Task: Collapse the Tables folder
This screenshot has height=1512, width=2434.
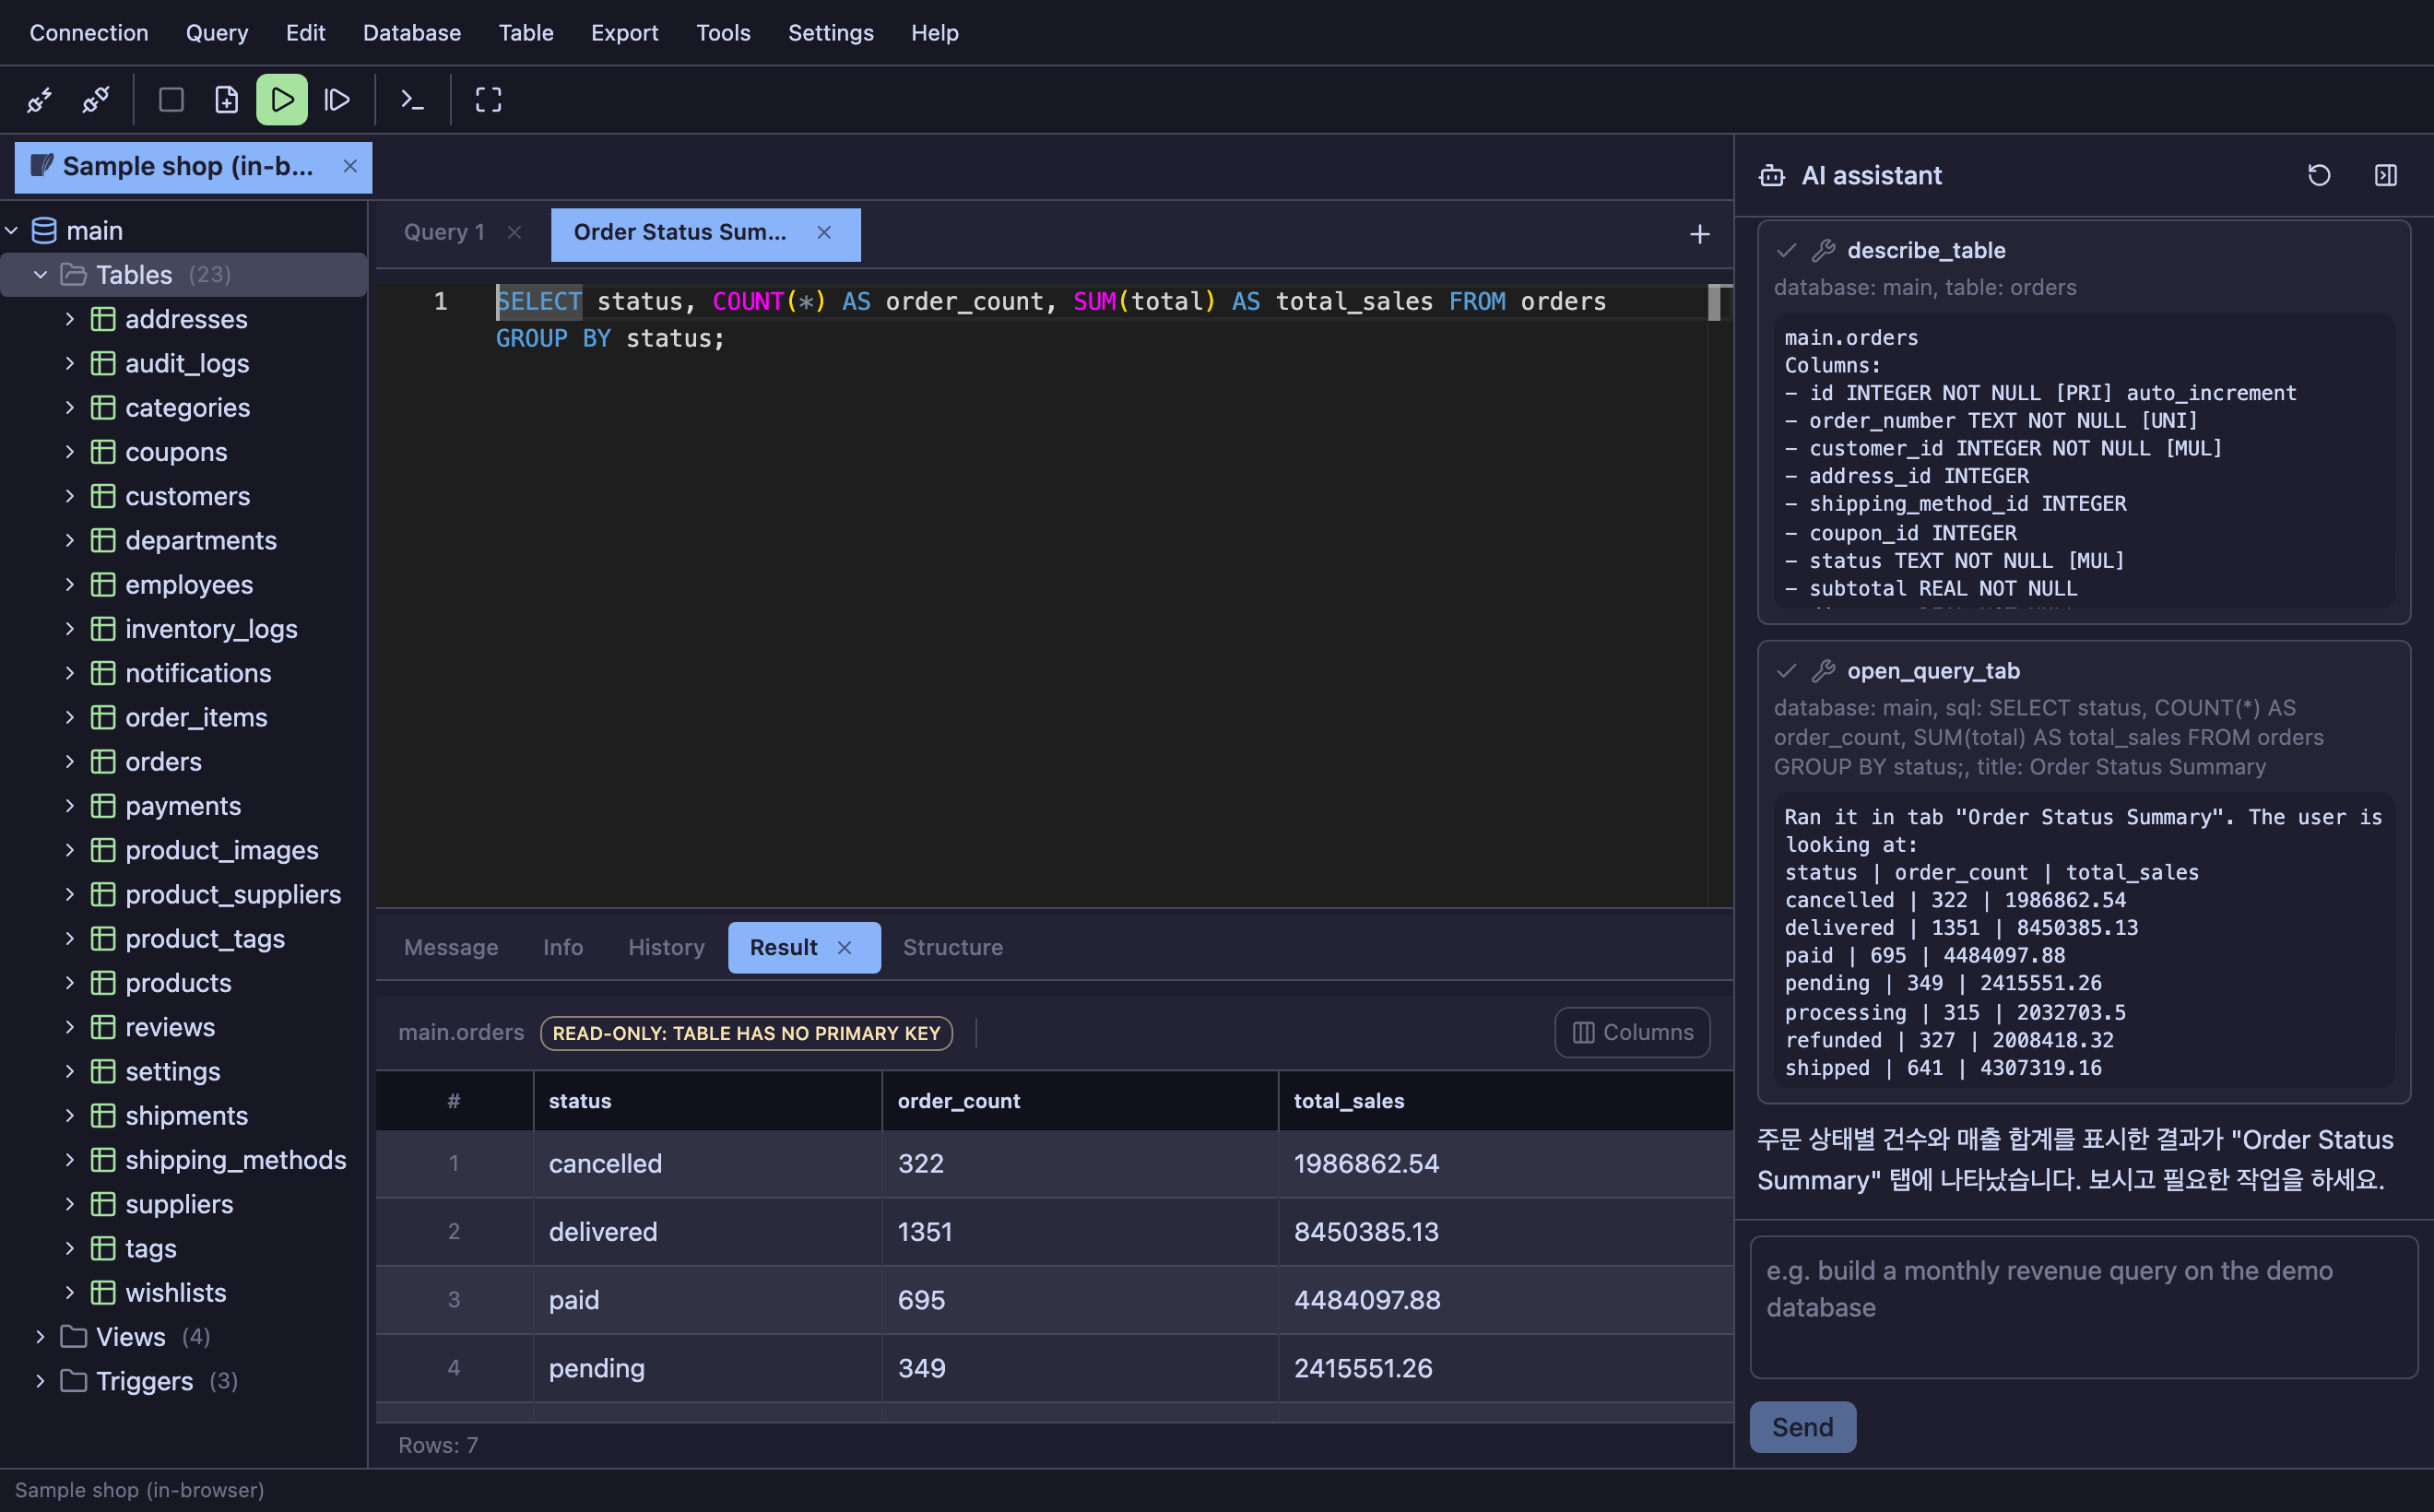Action: [x=41, y=275]
